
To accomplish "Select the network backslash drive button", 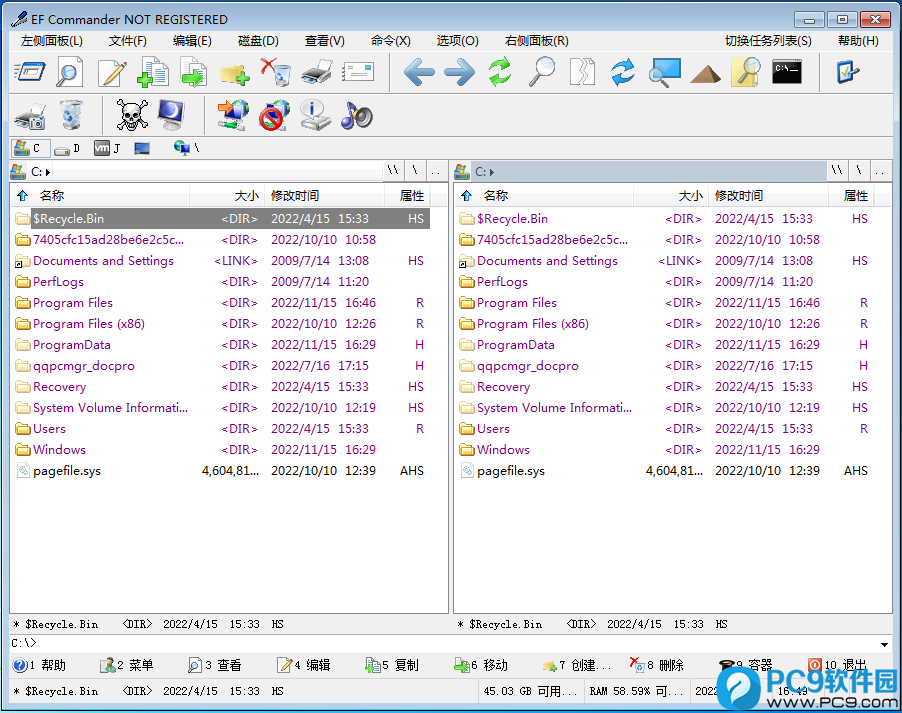I will [x=186, y=148].
